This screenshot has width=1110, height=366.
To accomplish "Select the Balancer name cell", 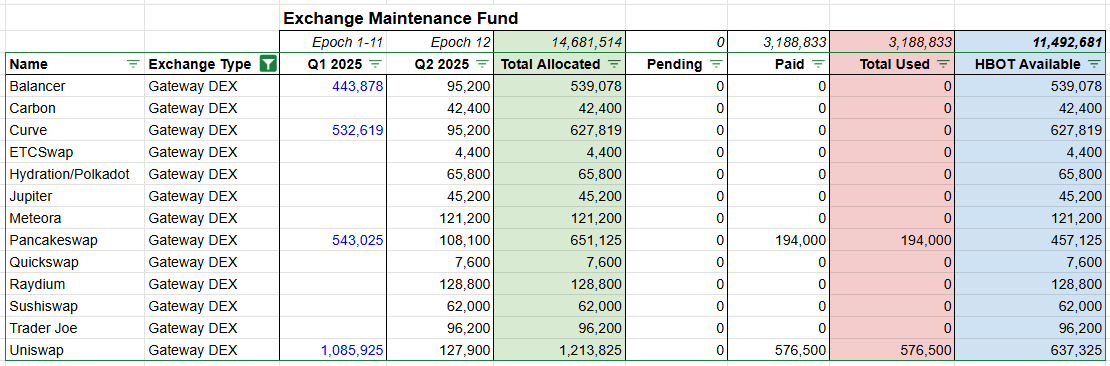I will [74, 86].
